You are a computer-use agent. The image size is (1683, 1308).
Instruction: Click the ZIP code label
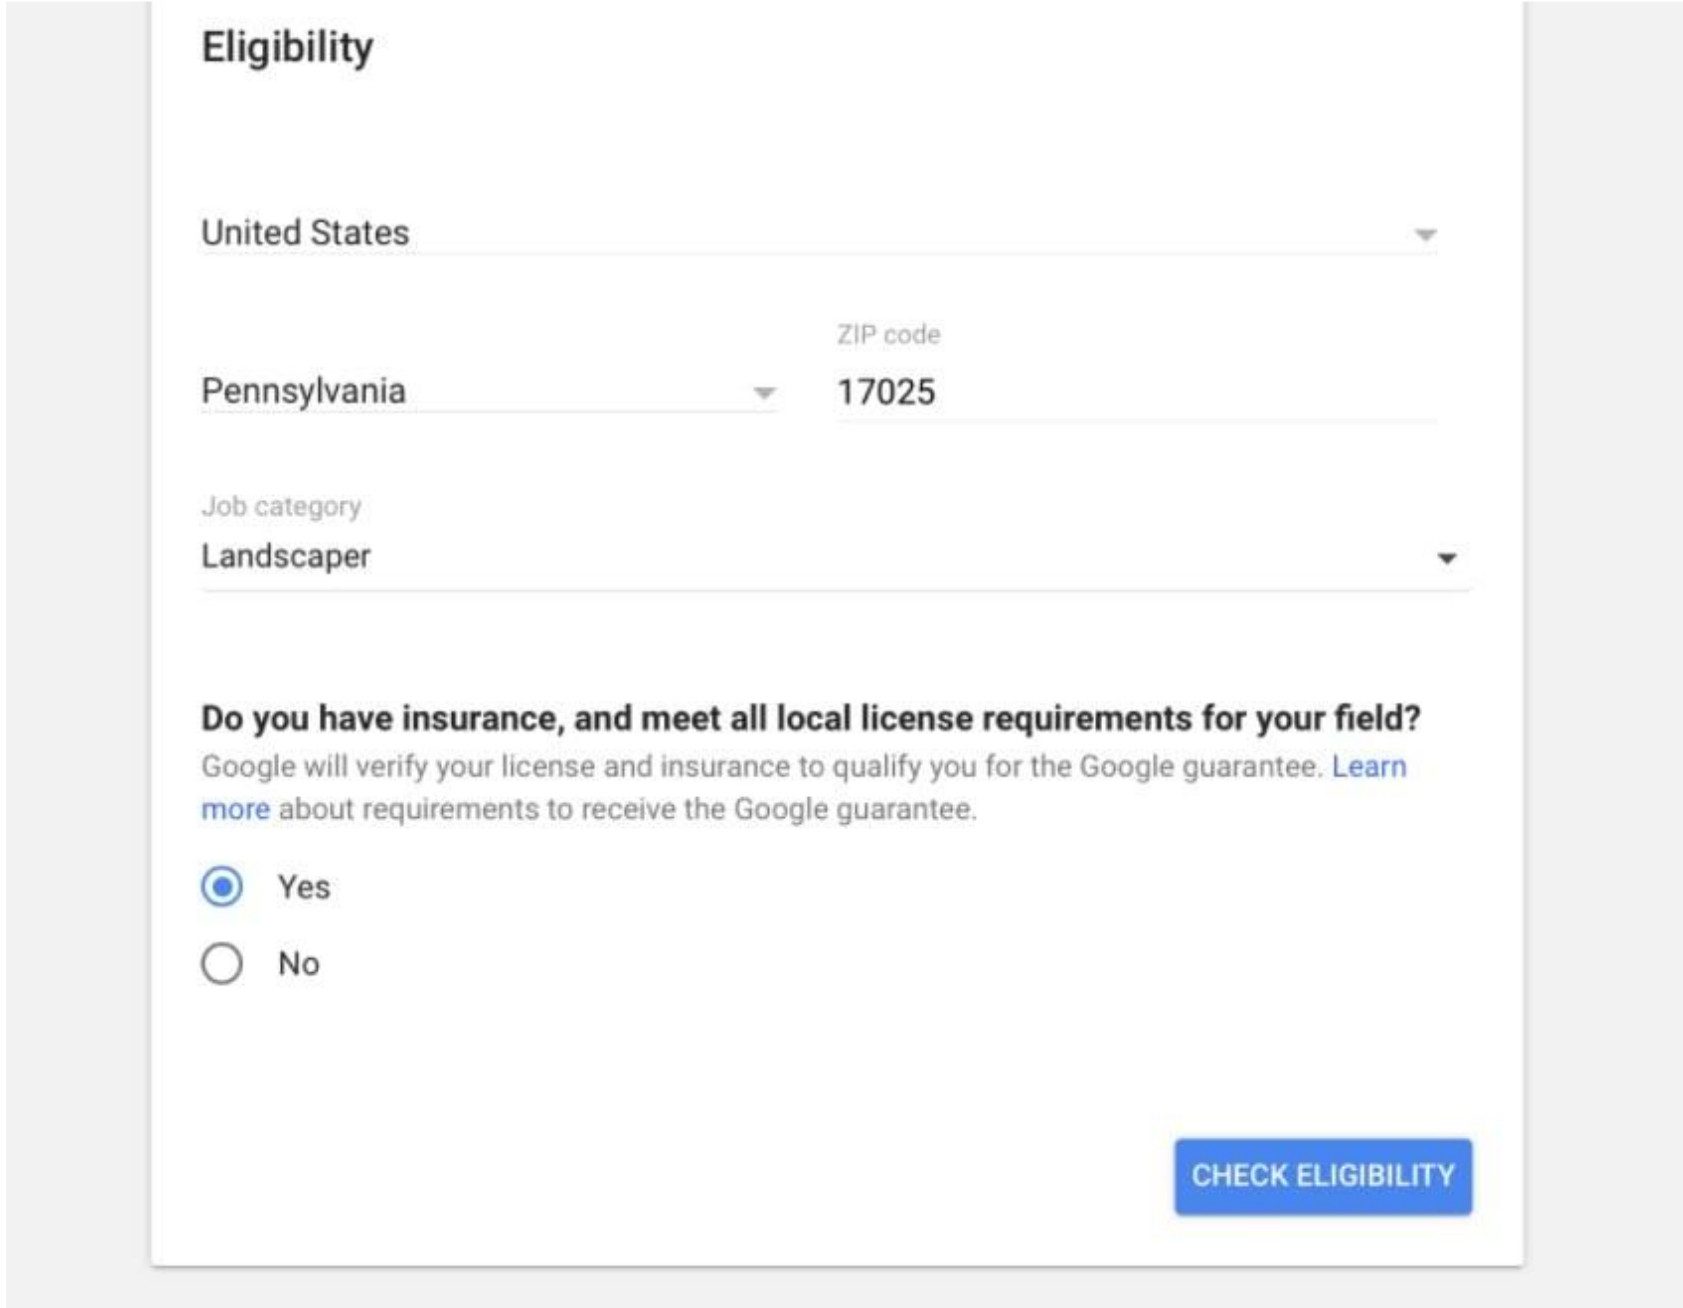click(888, 335)
